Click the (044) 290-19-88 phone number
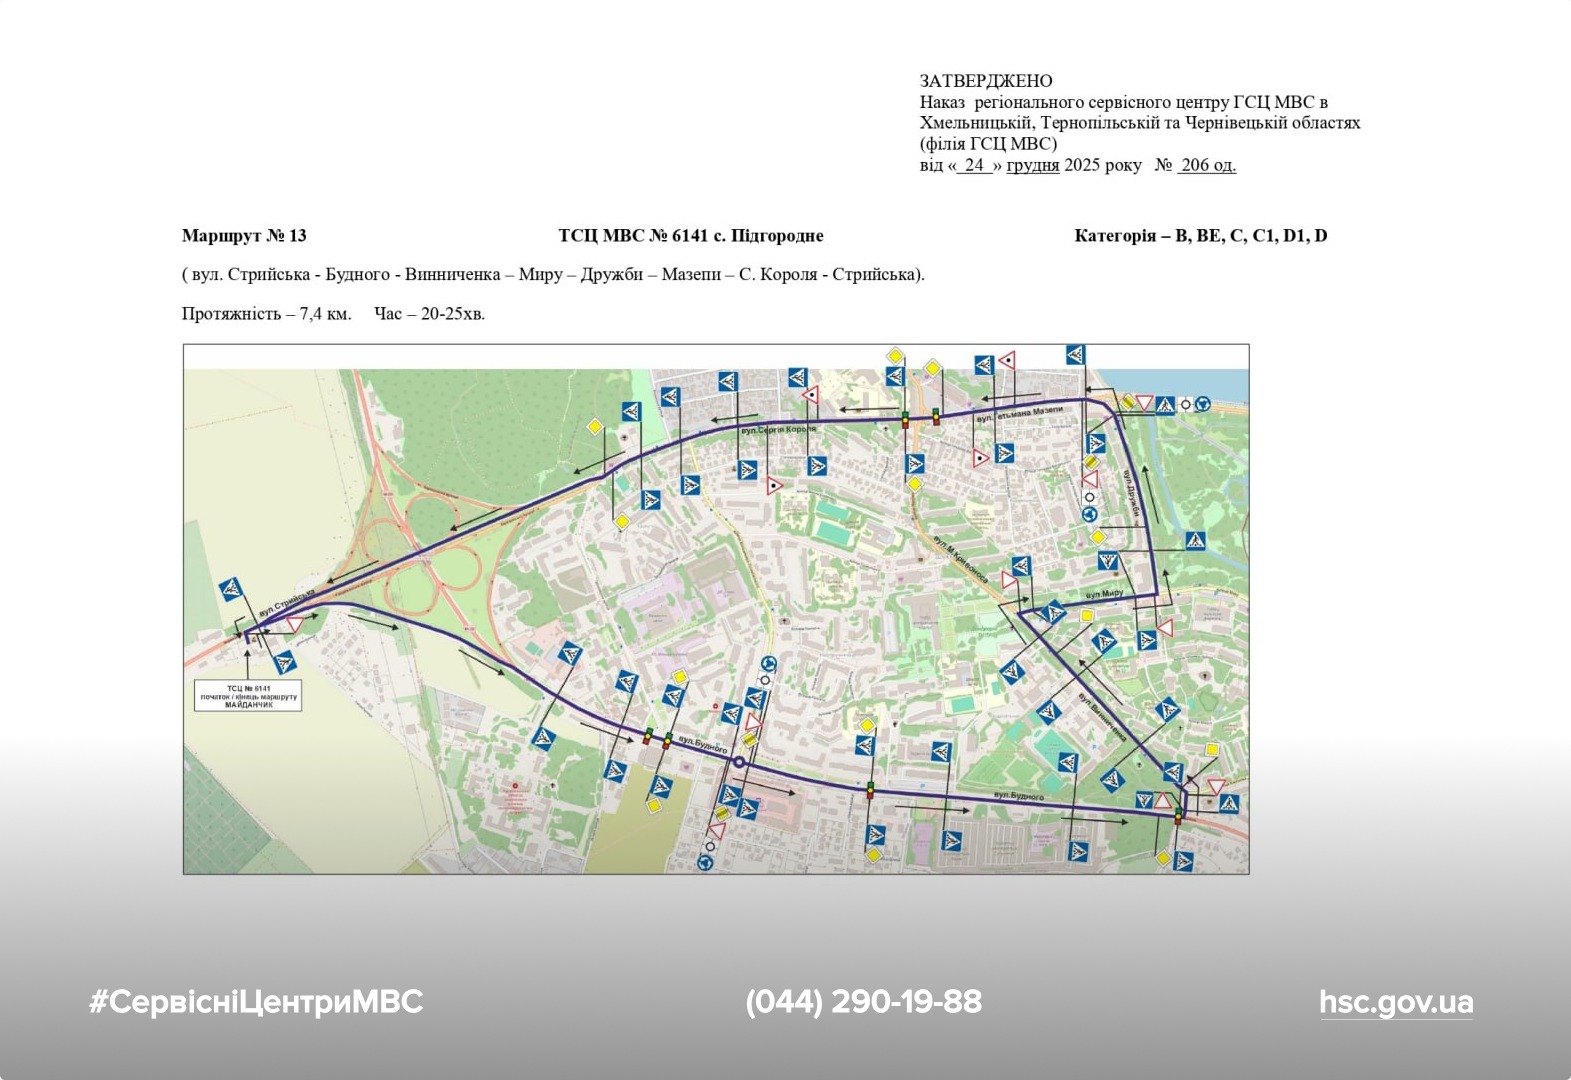 863,1002
